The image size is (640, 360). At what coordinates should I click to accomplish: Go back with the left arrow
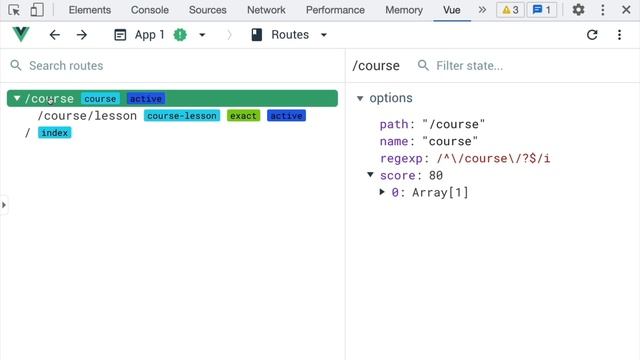tap(55, 35)
